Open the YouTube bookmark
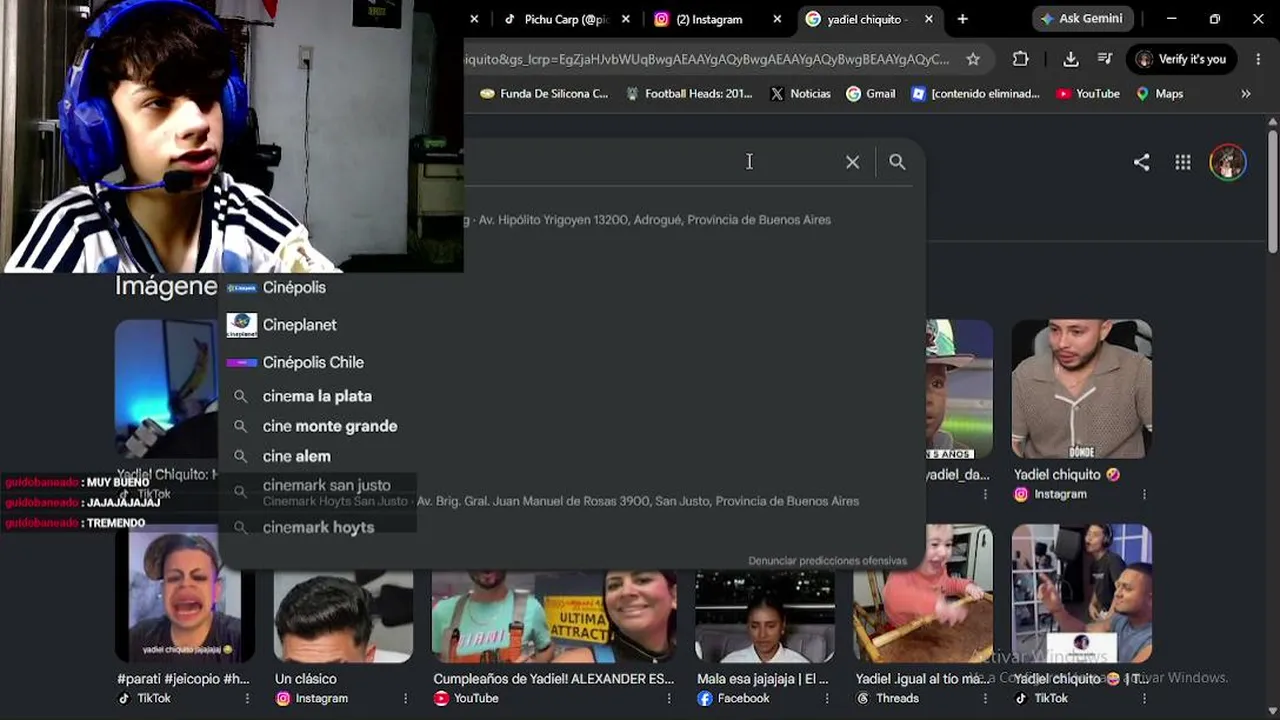This screenshot has height=720, width=1280. click(x=1088, y=94)
